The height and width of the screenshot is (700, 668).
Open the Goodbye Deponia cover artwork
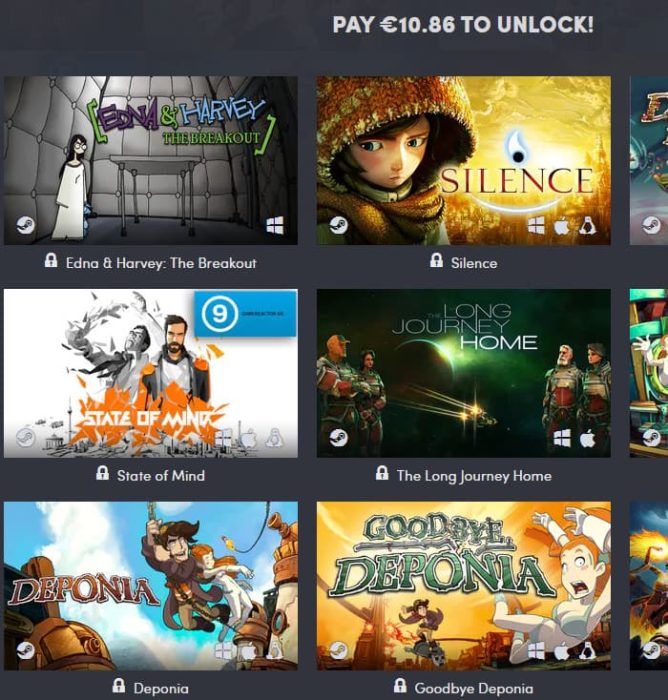pos(463,586)
